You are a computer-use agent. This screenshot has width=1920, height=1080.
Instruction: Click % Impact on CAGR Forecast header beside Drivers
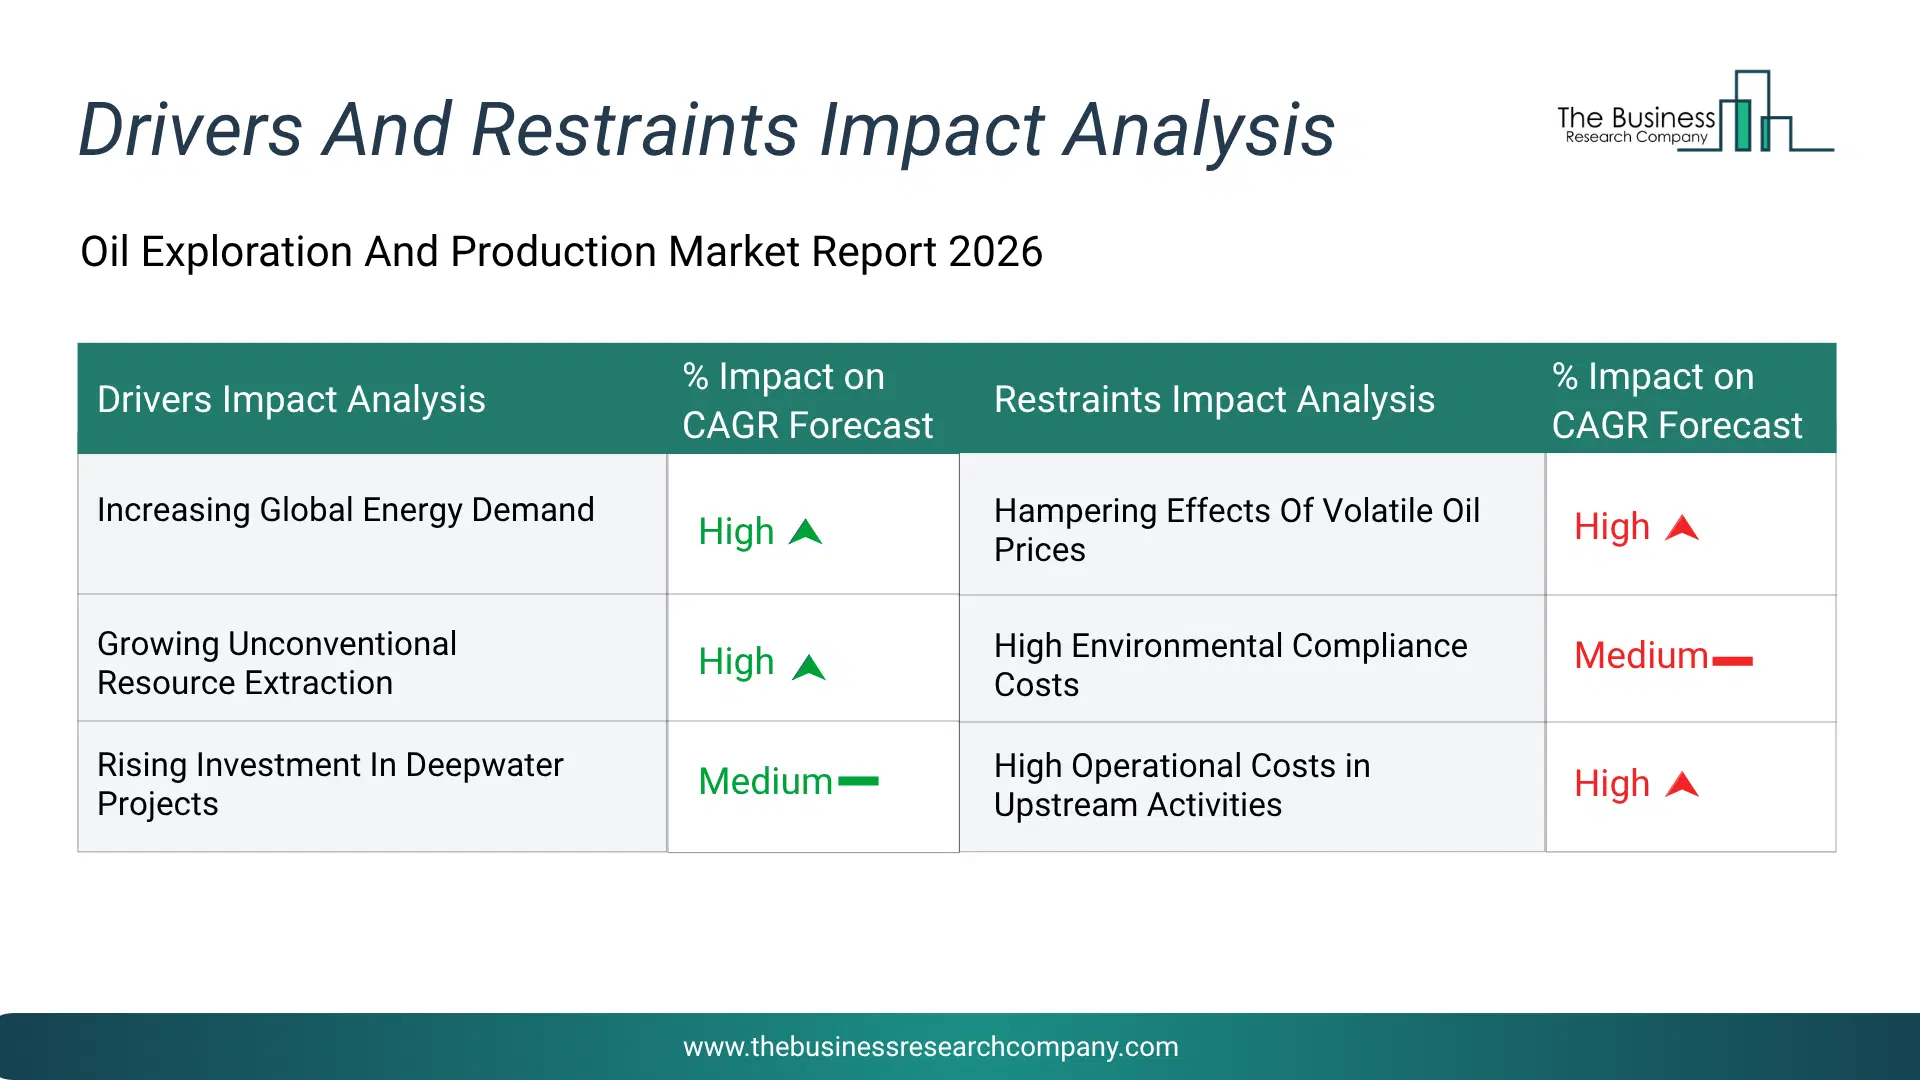pyautogui.click(x=807, y=400)
